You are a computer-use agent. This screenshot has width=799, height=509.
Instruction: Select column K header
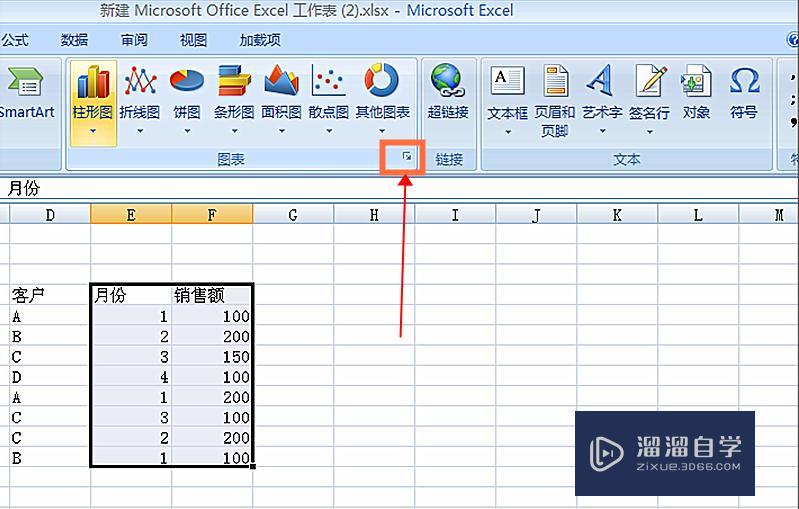(617, 215)
